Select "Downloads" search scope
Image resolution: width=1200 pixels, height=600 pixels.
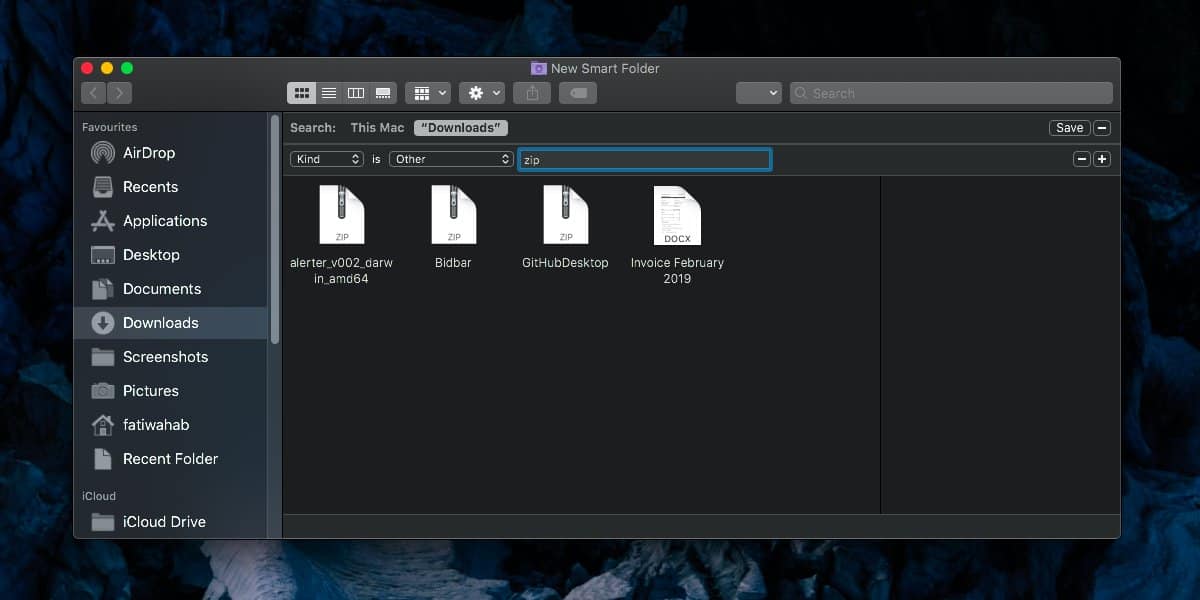tap(461, 128)
